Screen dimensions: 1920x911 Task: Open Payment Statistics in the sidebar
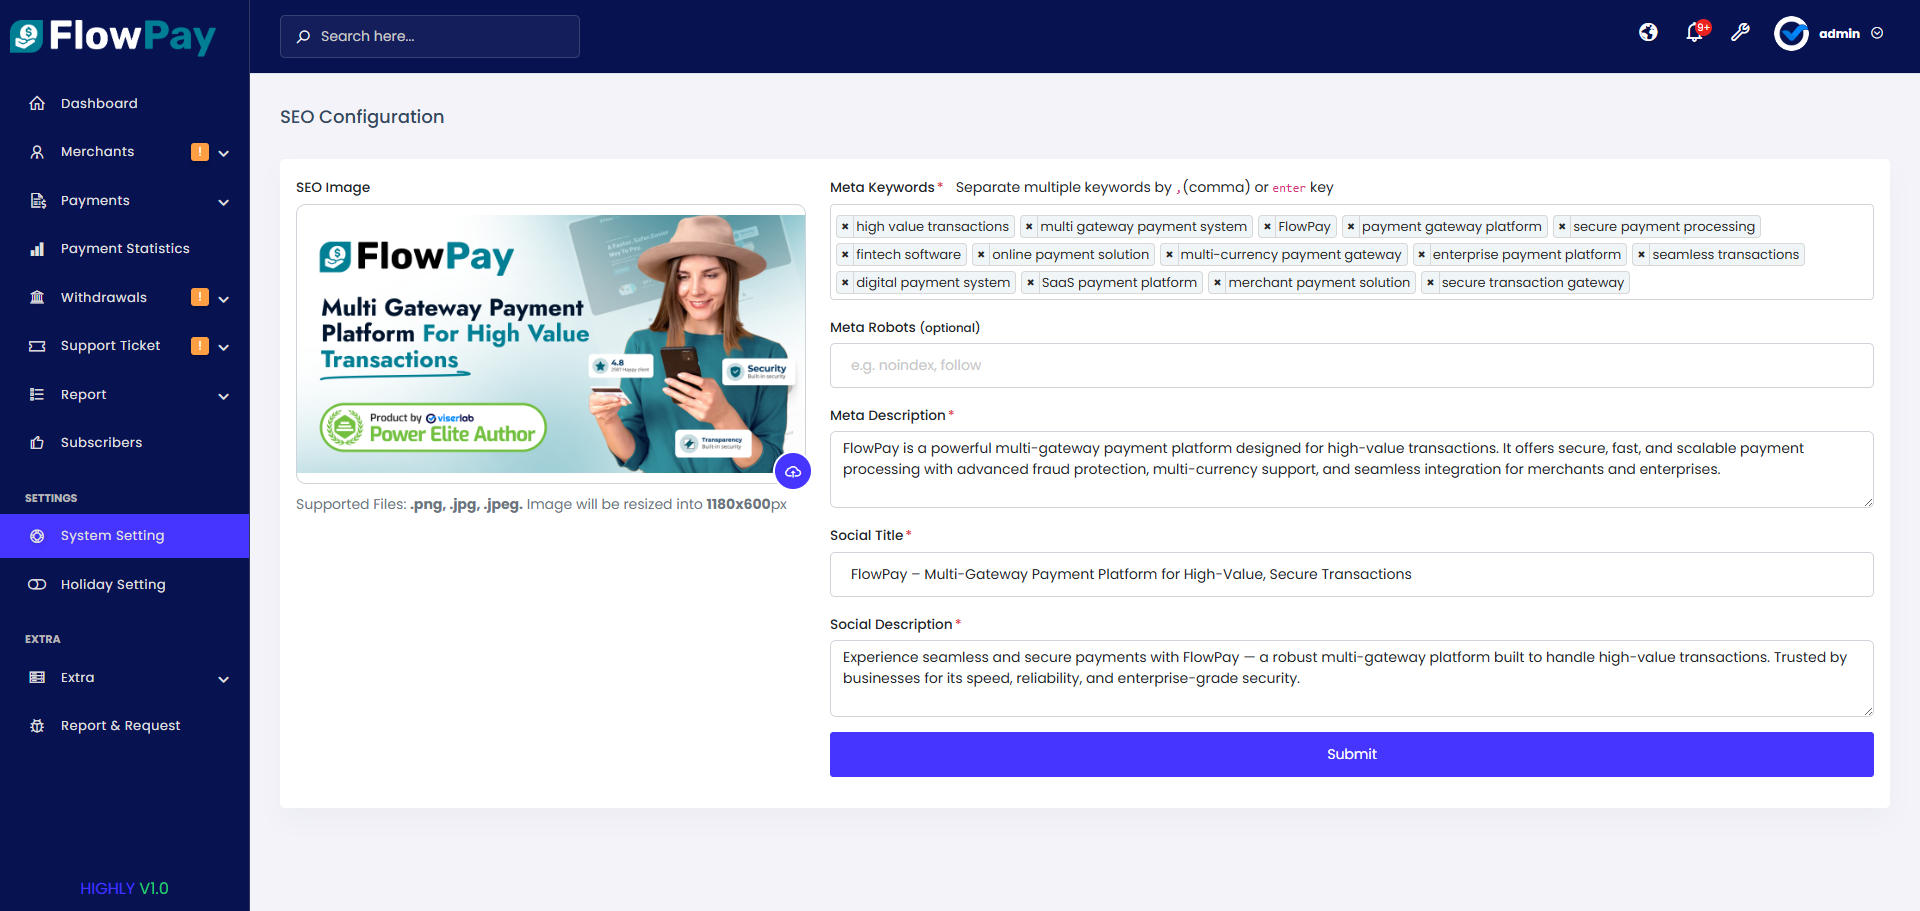125,249
